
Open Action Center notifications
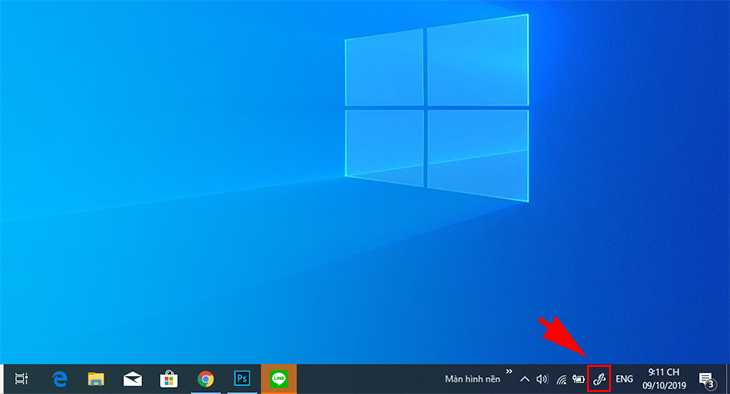pyautogui.click(x=707, y=380)
